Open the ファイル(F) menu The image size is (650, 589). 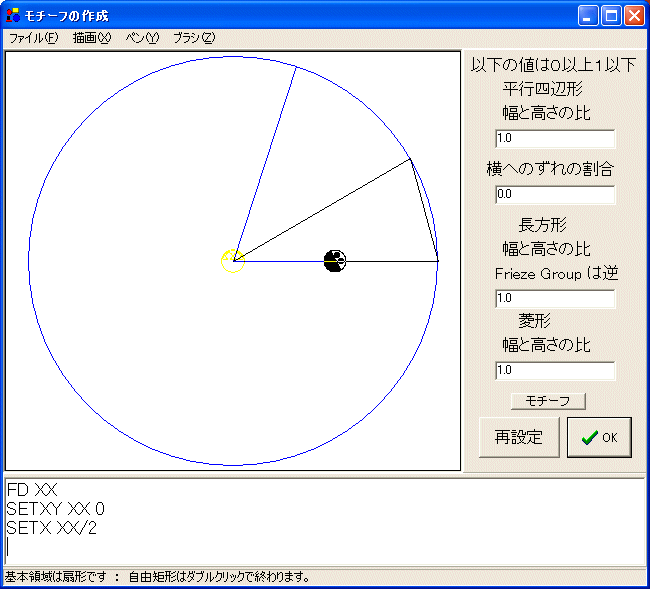click(34, 38)
